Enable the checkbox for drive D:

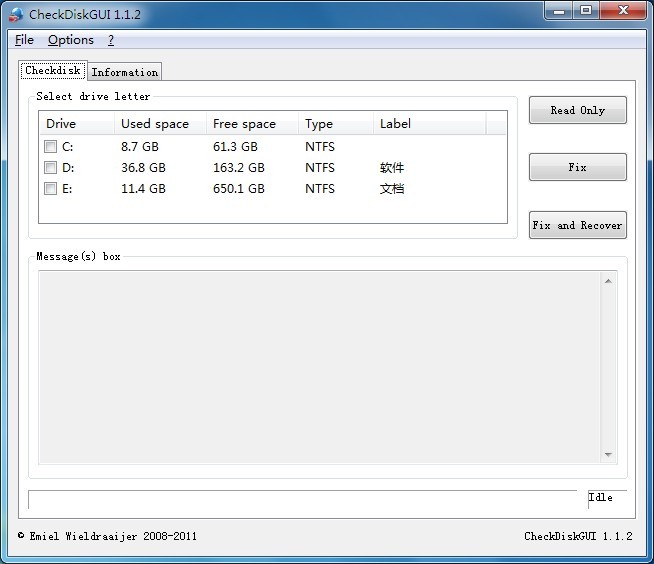(51, 168)
